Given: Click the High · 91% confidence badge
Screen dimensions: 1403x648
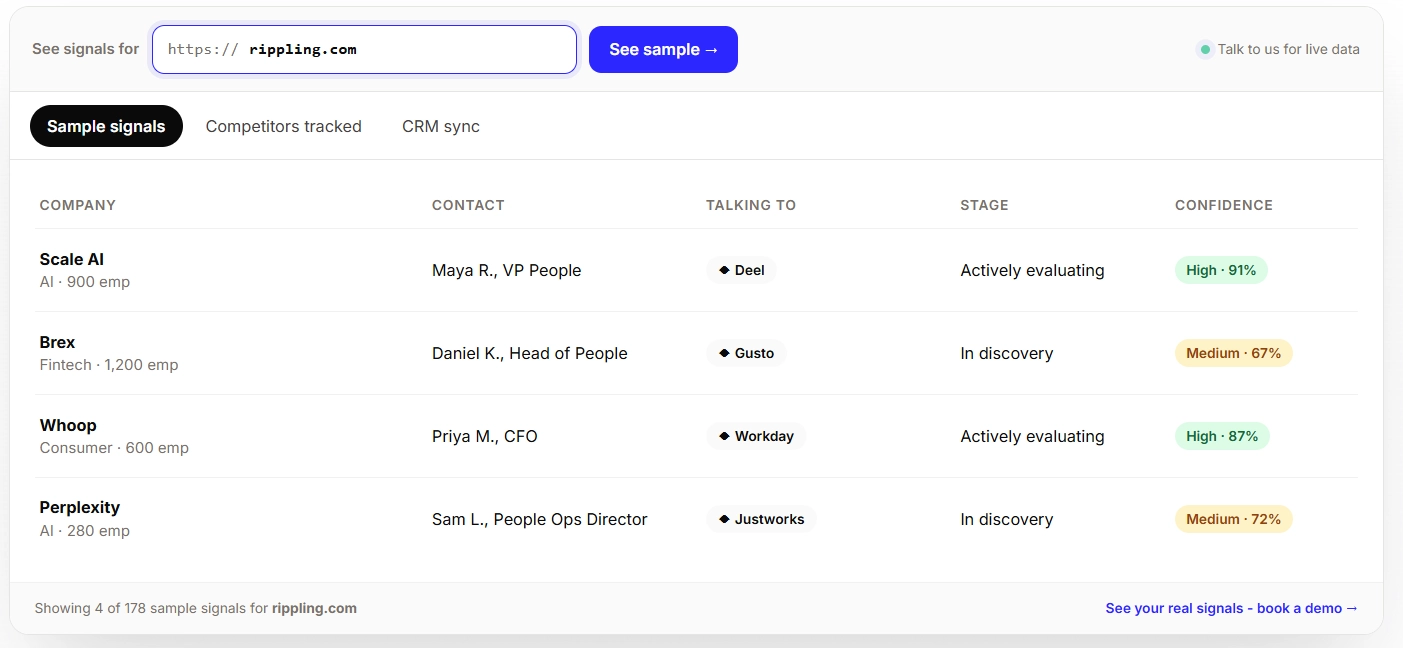Looking at the screenshot, I should tap(1221, 270).
